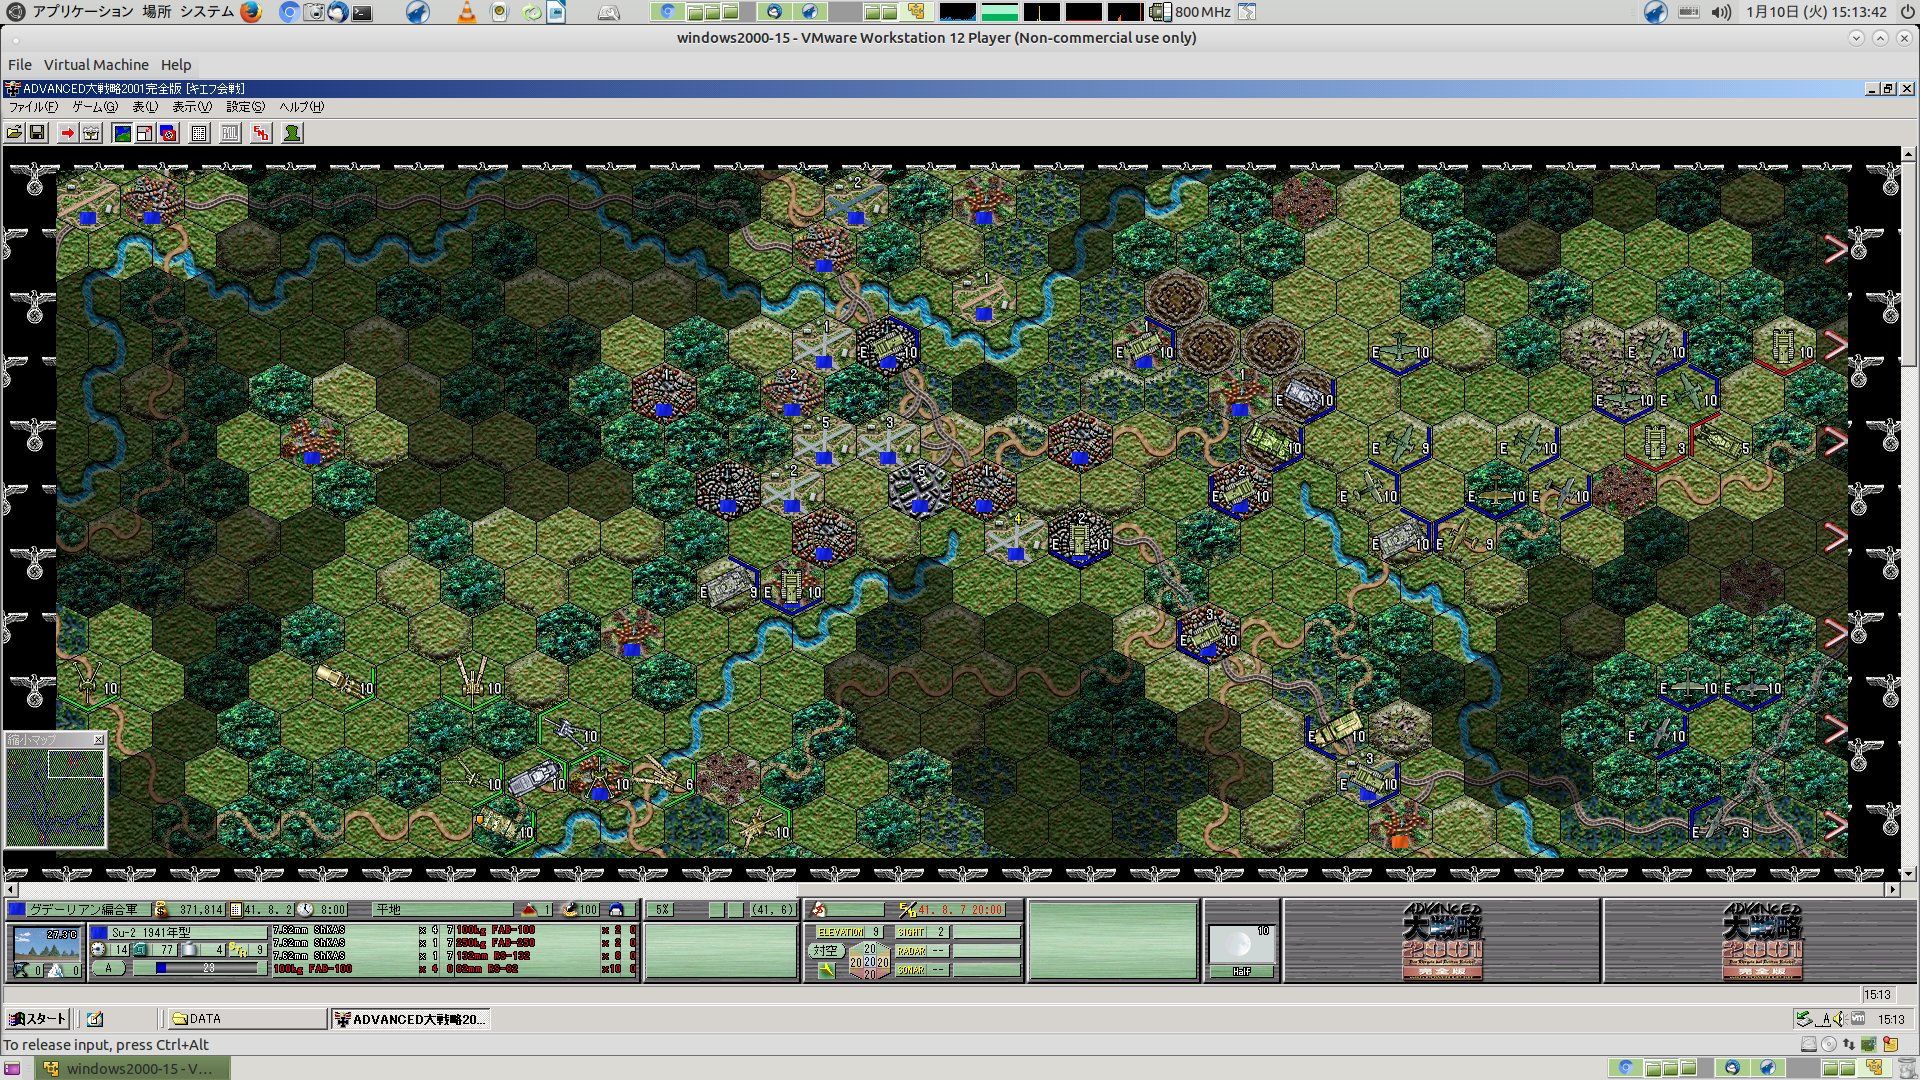This screenshot has height=1080, width=1920.
Task: Open the VMware Help menu
Action: (x=176, y=65)
